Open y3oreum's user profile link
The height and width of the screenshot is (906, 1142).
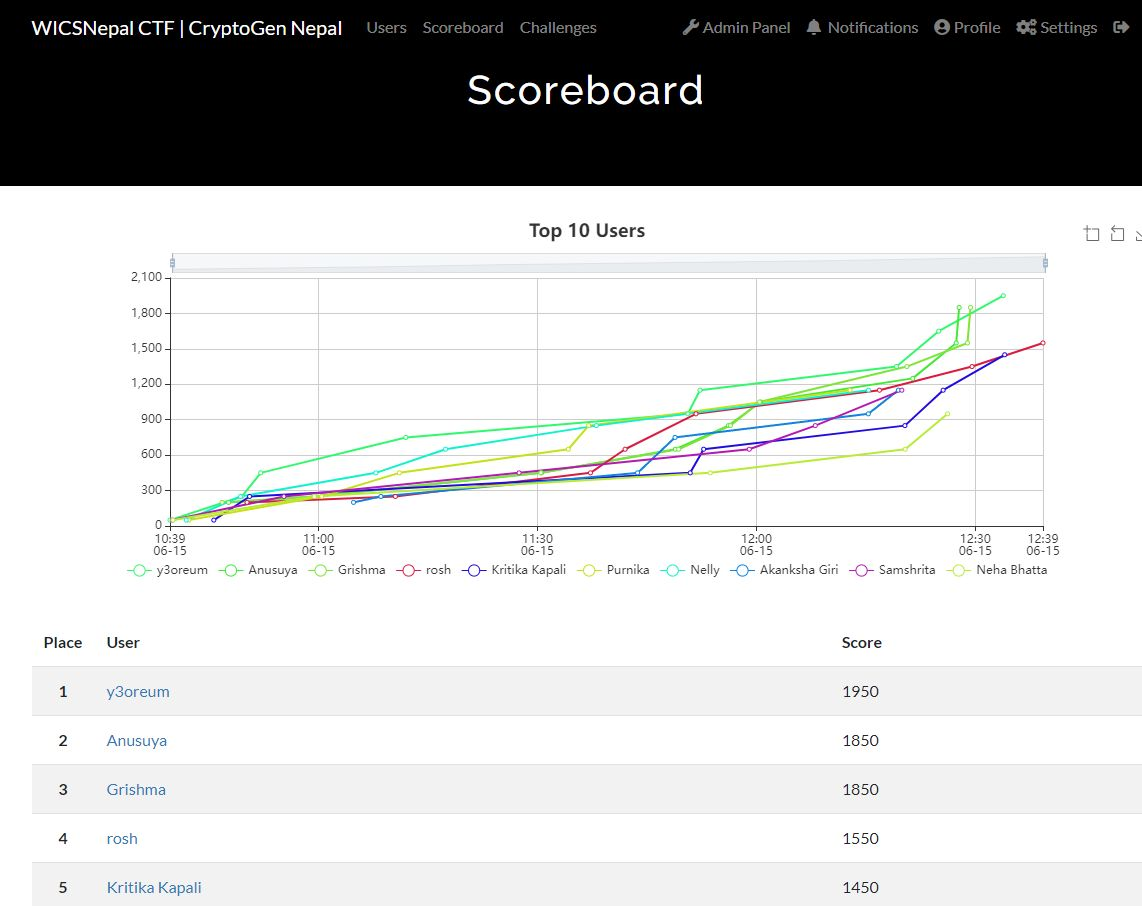click(137, 691)
